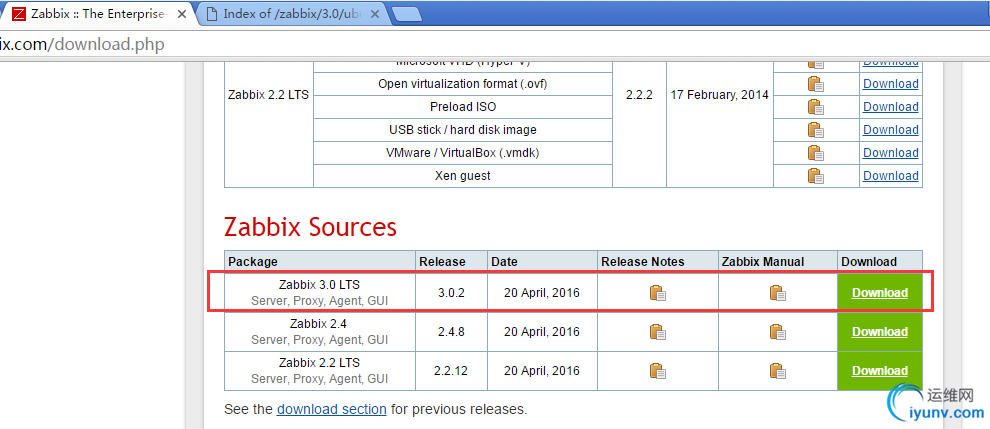This screenshot has height=429, width=990.
Task: Open notes icon for Open virtualization format row
Action: (x=816, y=84)
